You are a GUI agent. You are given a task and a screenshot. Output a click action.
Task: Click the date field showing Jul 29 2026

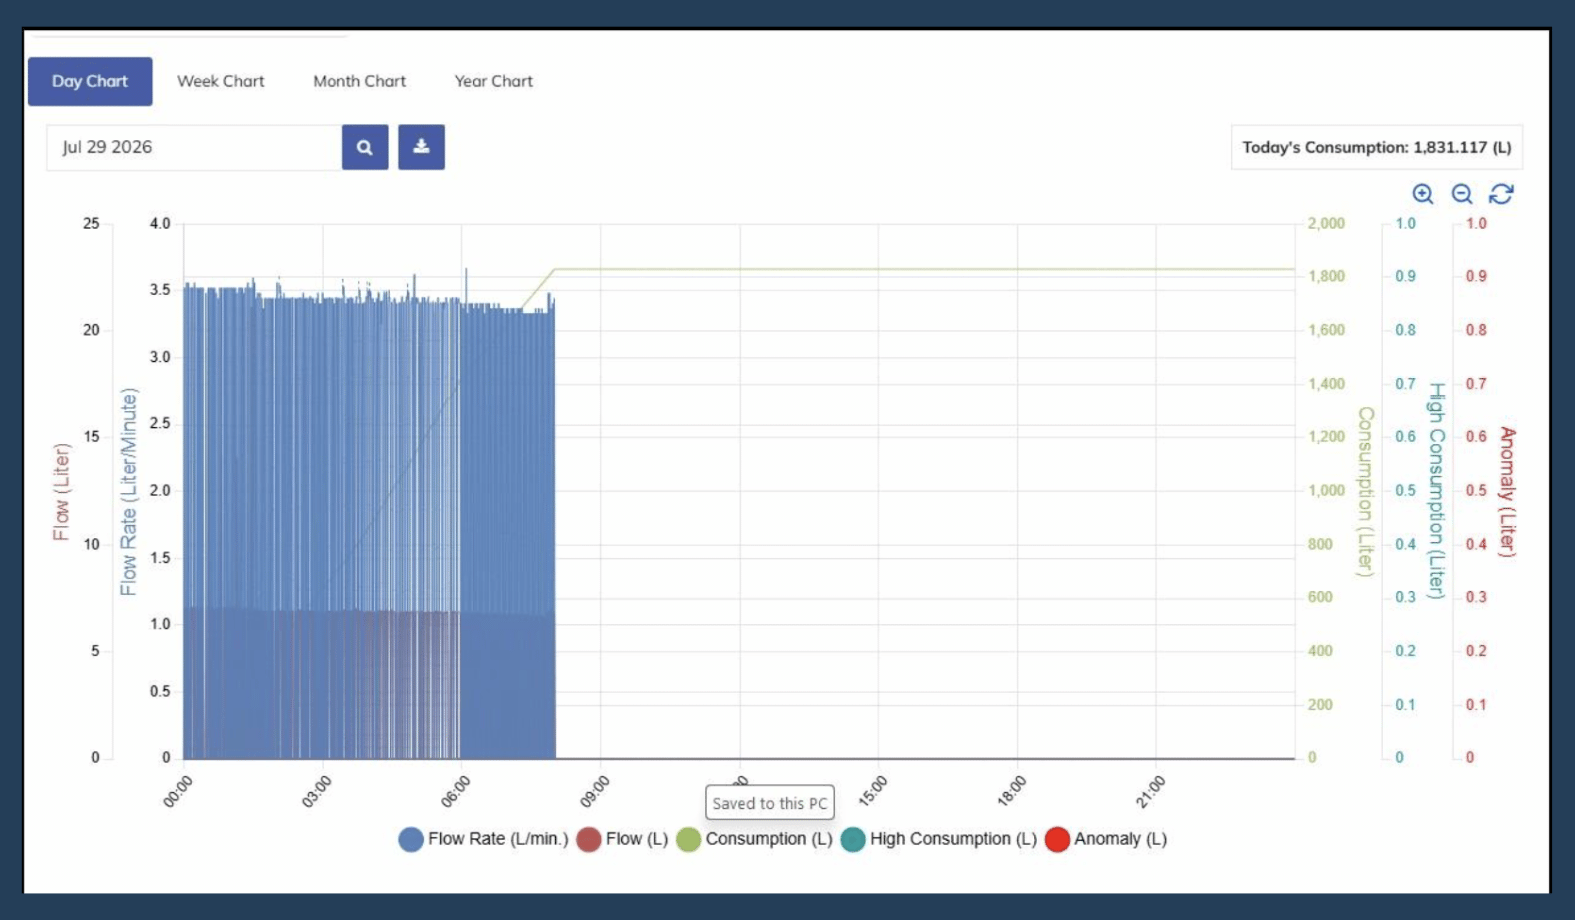click(x=194, y=147)
